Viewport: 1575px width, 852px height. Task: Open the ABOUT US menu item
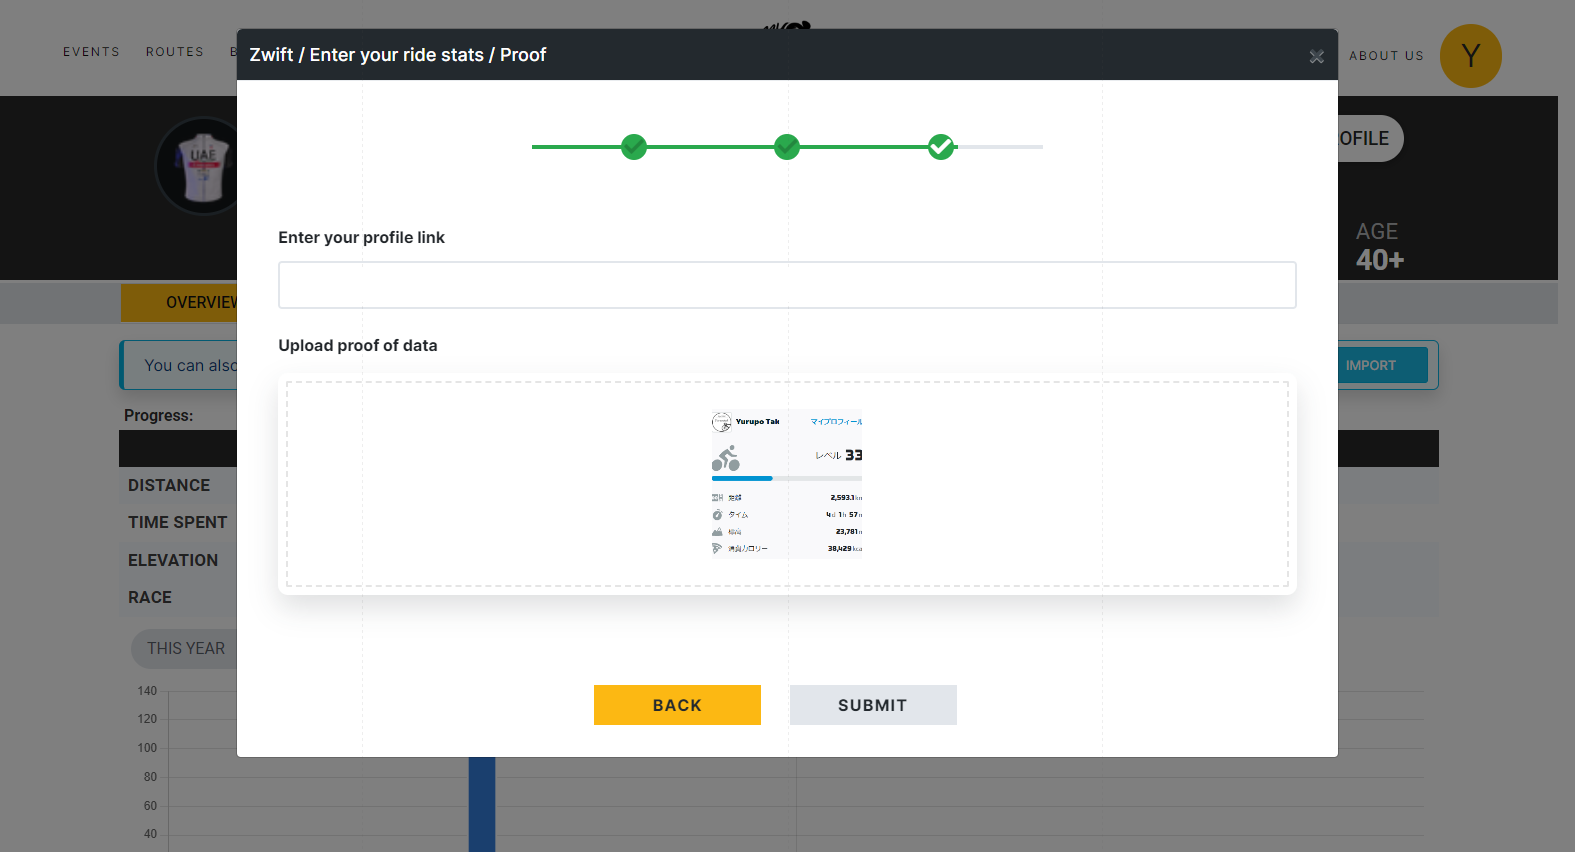pos(1386,56)
